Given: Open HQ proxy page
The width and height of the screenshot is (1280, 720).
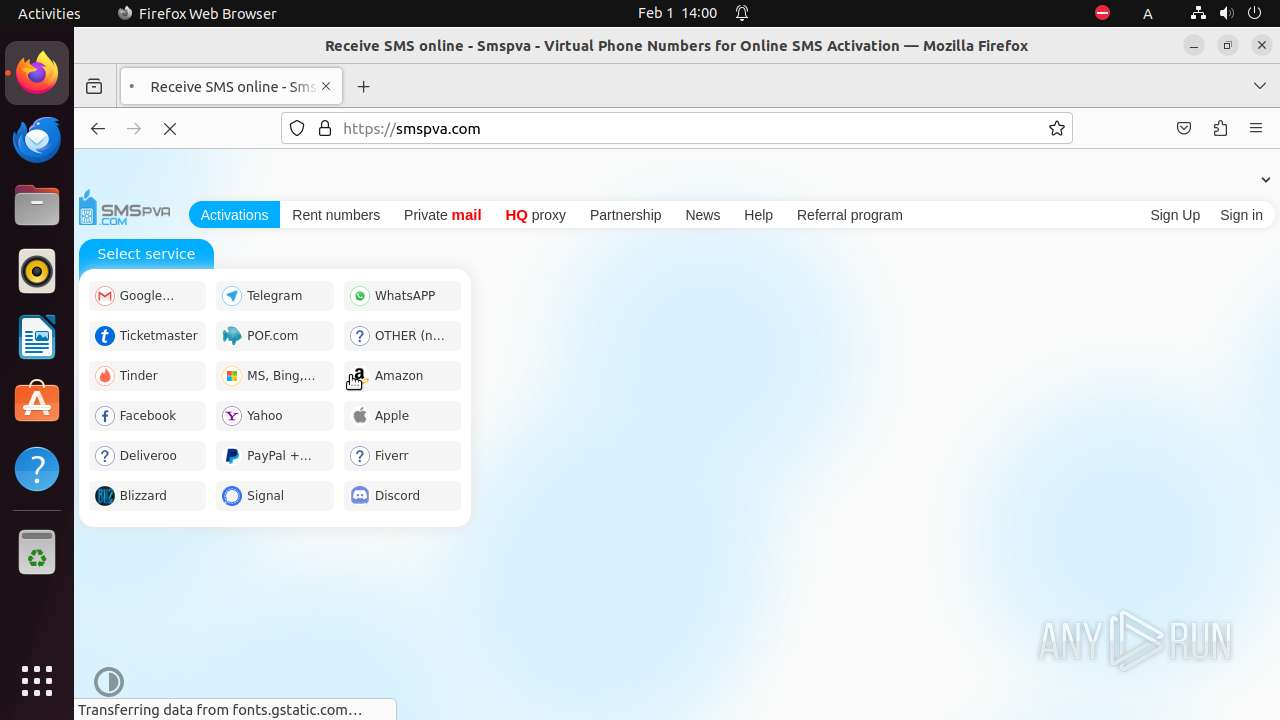Looking at the screenshot, I should tap(536, 215).
